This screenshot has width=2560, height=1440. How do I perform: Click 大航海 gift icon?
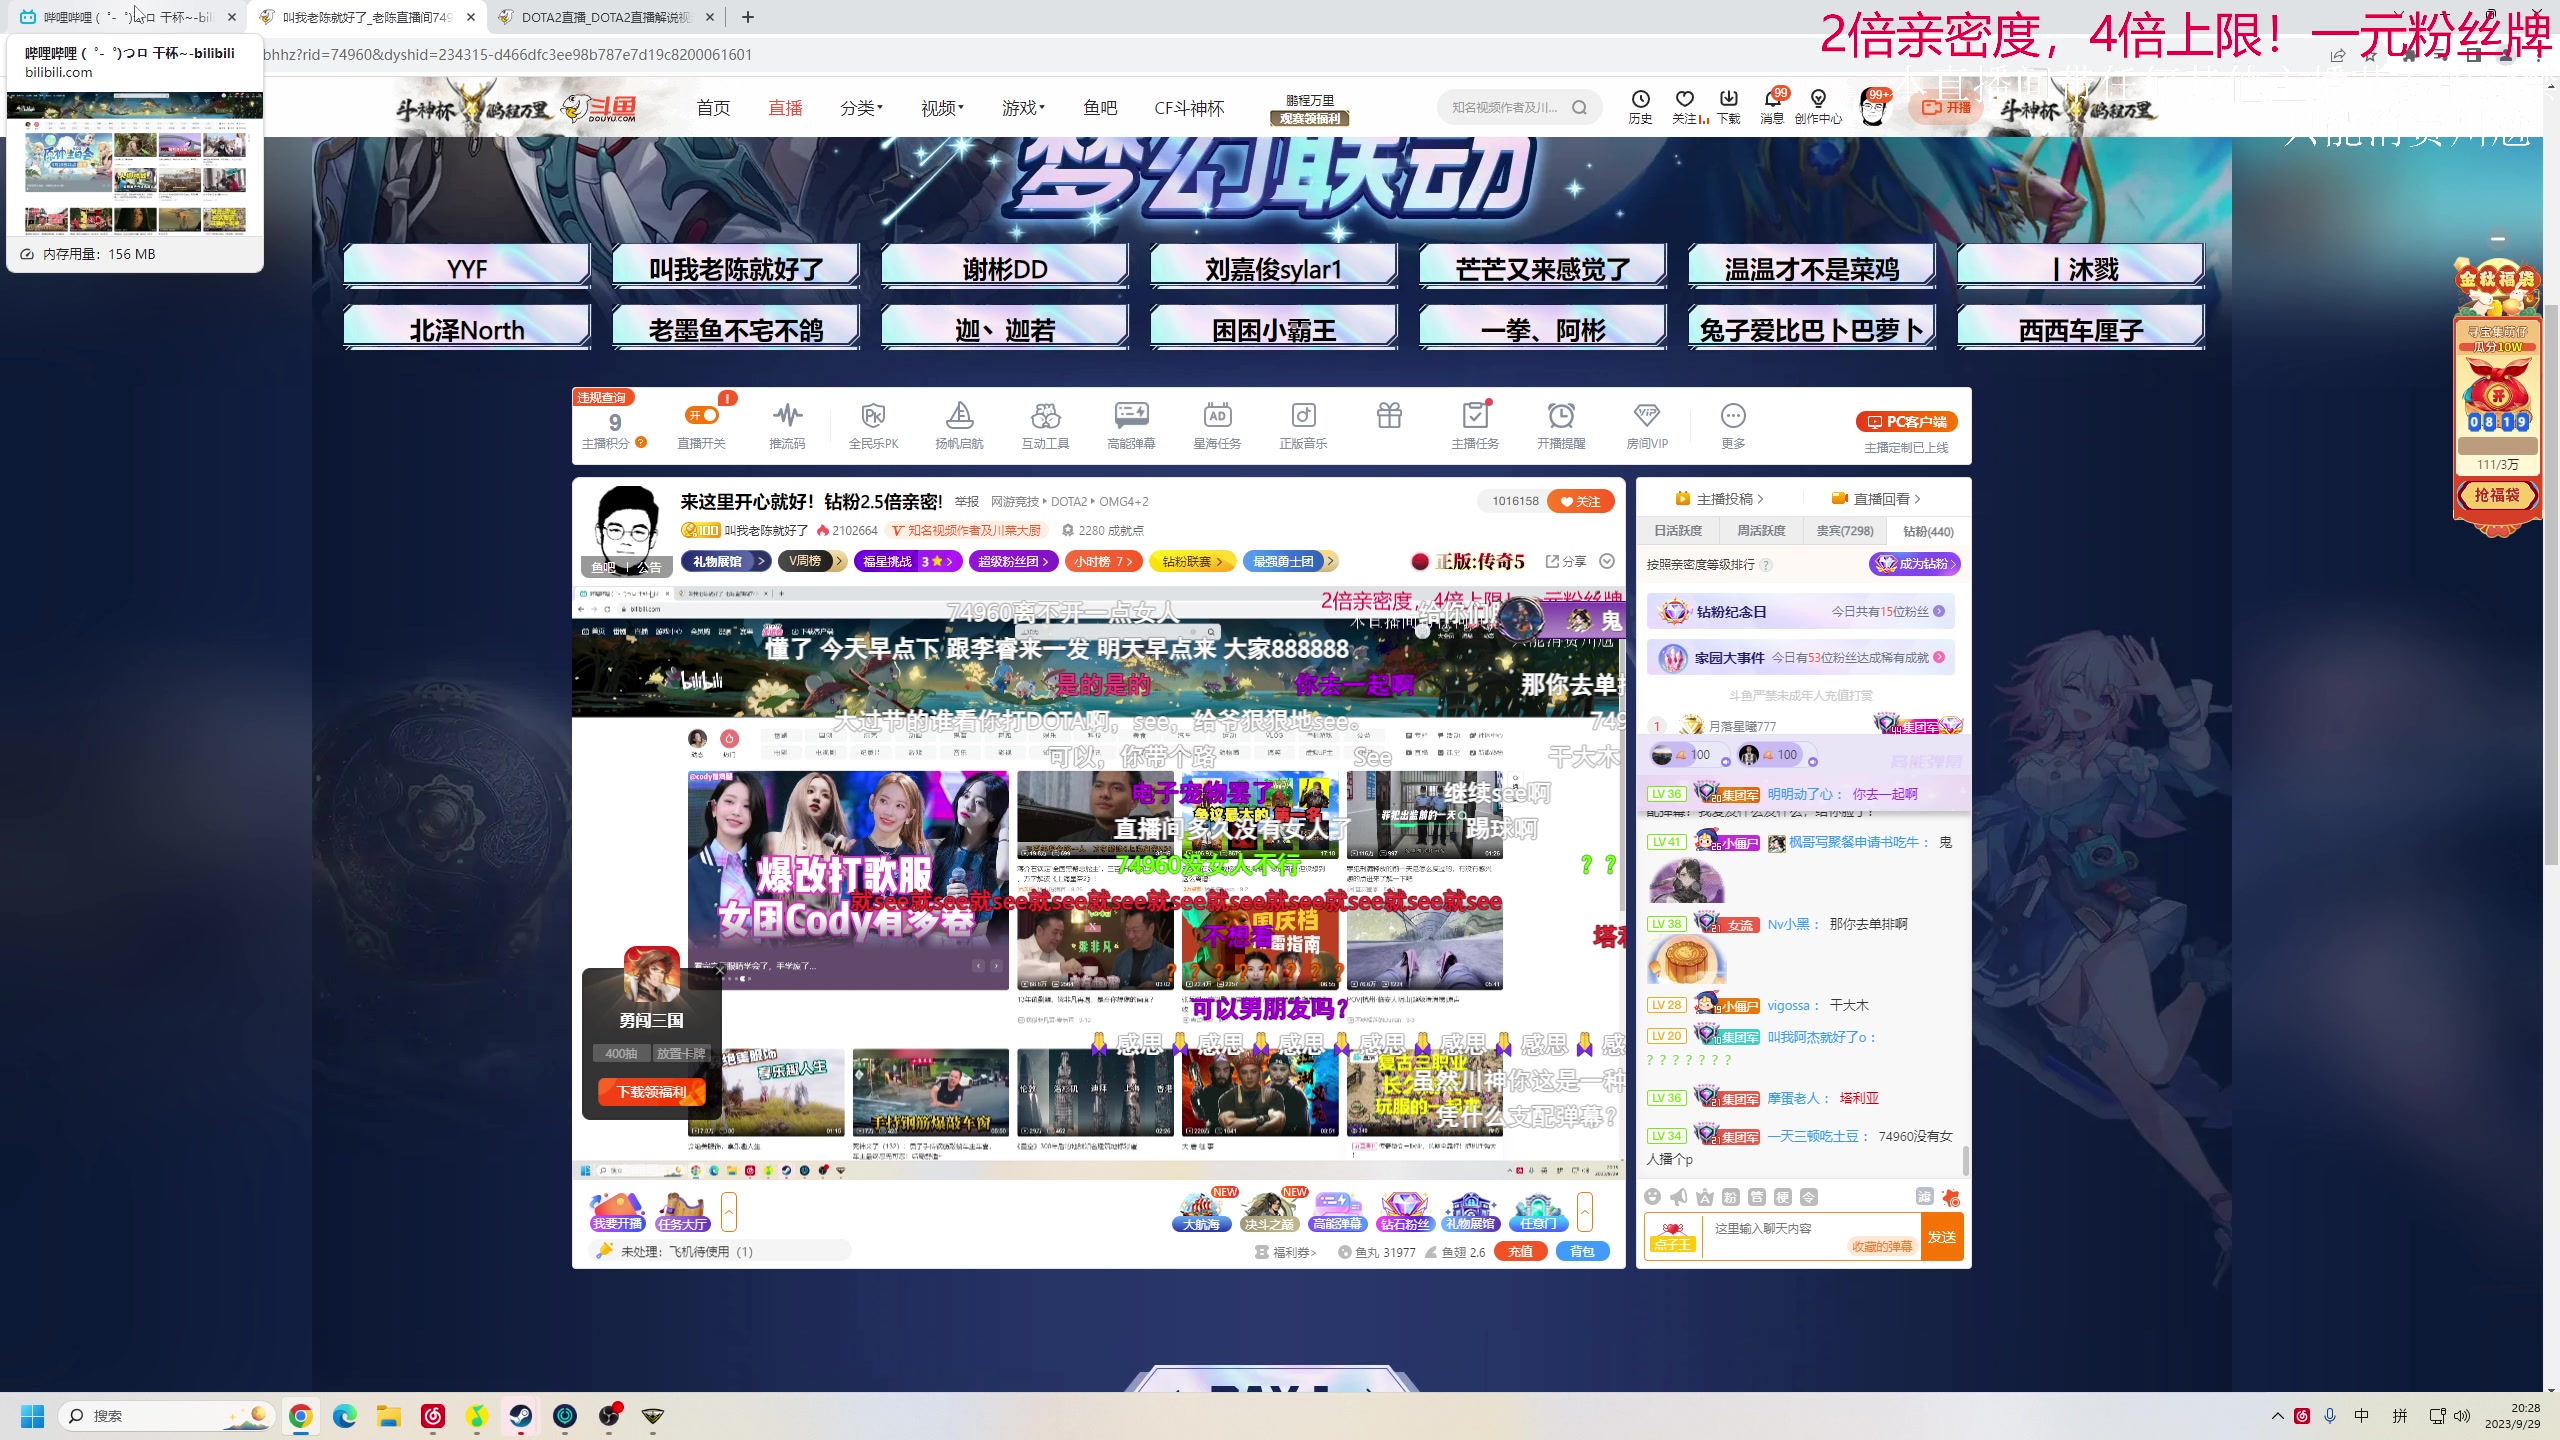coord(1201,1212)
